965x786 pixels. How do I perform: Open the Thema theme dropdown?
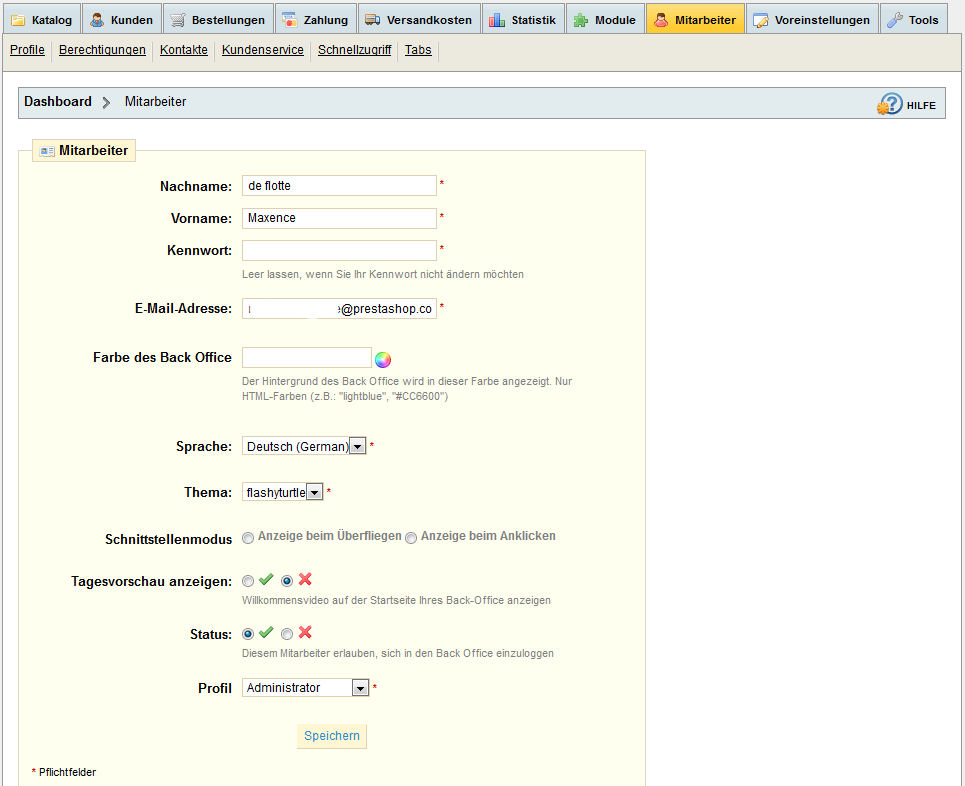pos(282,492)
